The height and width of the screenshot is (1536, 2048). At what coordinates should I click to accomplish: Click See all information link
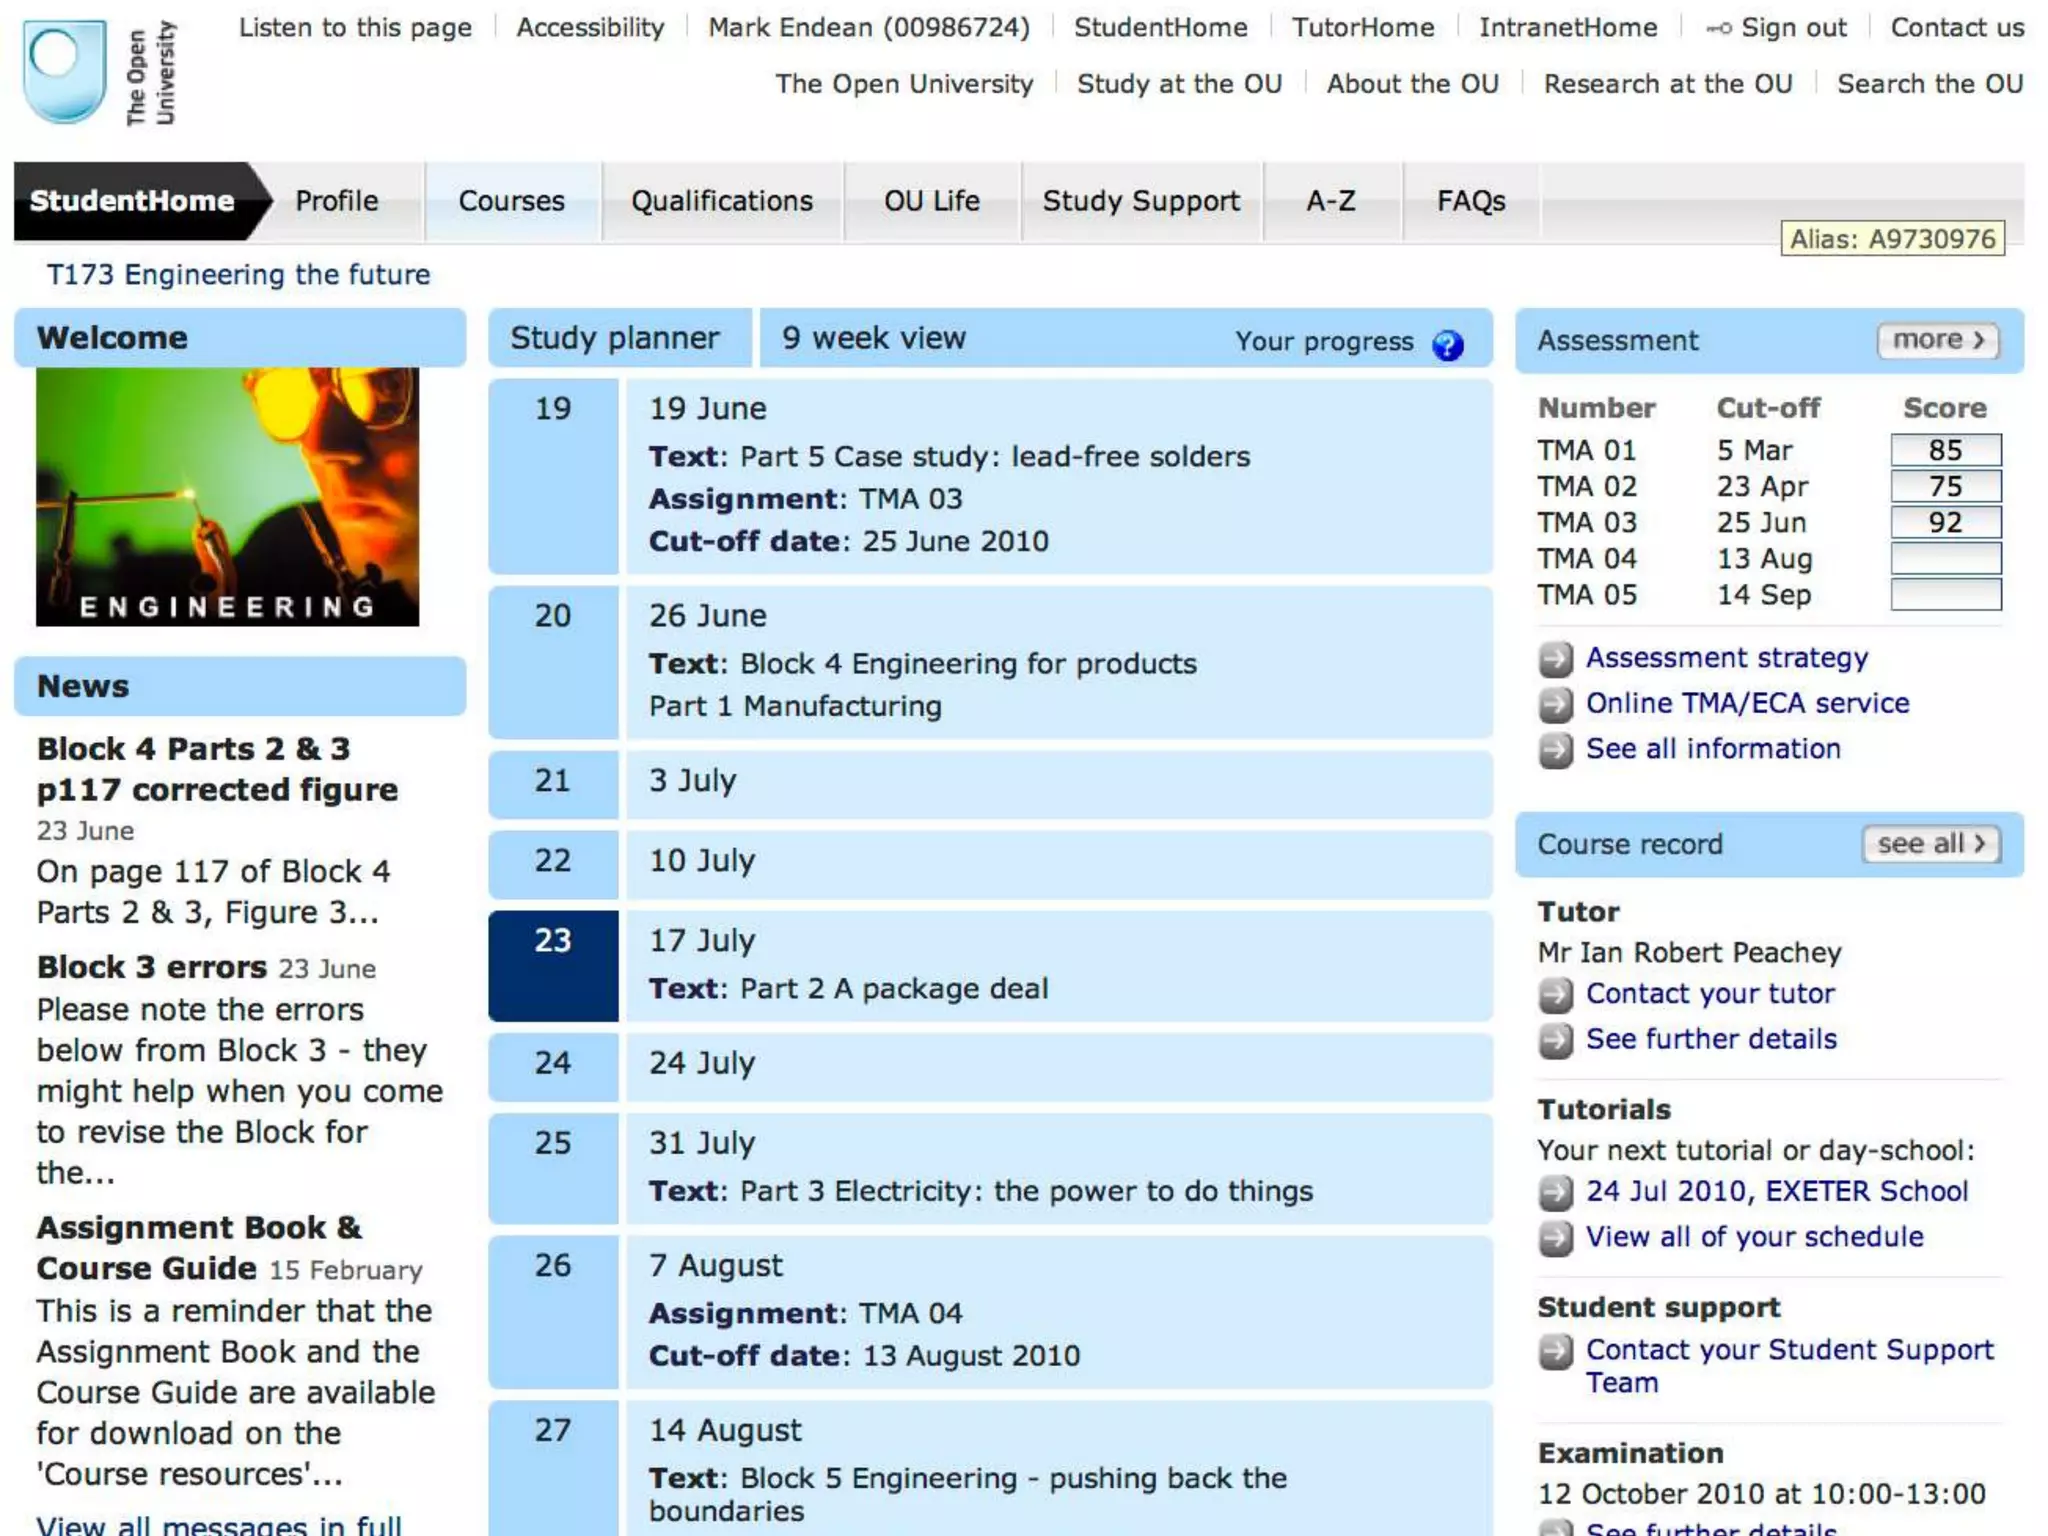1712,749
